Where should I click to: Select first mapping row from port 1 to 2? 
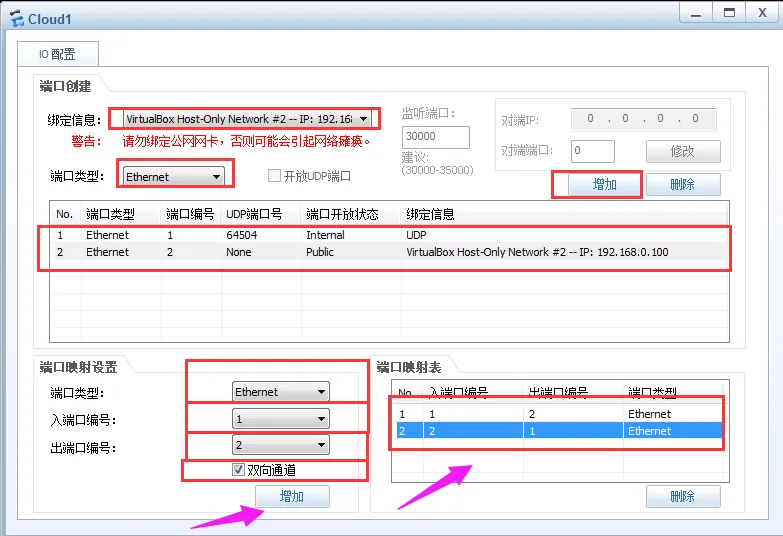point(555,414)
